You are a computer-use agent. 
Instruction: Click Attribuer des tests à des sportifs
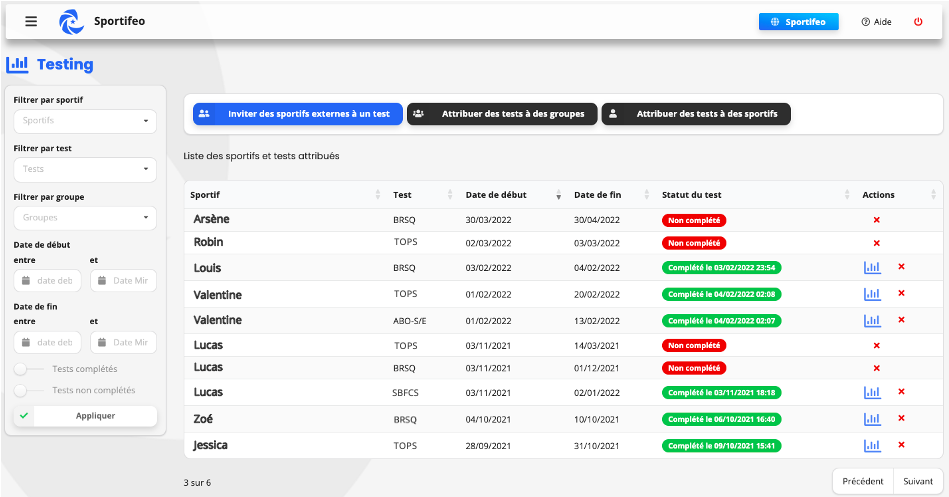(696, 114)
